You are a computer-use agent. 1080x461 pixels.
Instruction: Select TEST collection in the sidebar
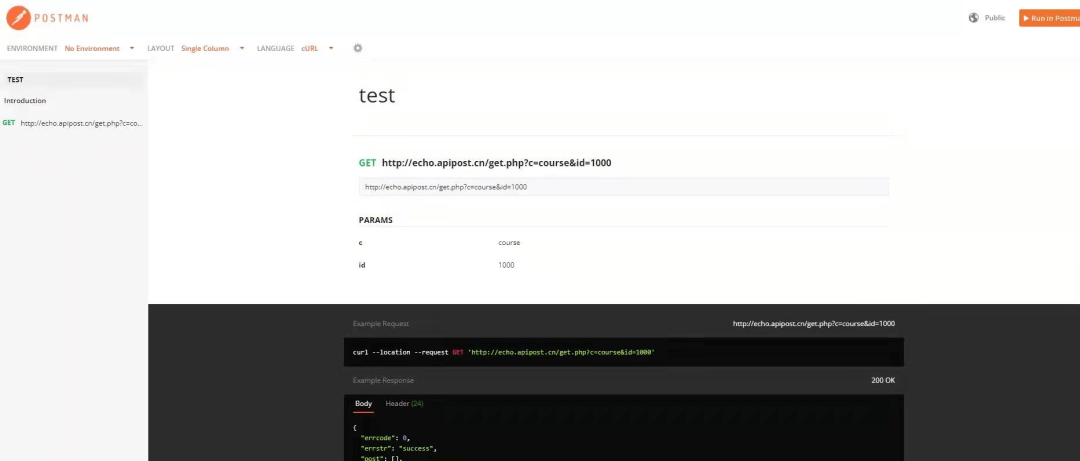[15, 79]
